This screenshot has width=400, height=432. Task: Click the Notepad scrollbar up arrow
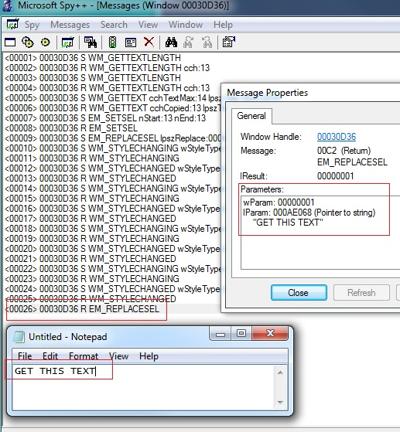[280, 372]
